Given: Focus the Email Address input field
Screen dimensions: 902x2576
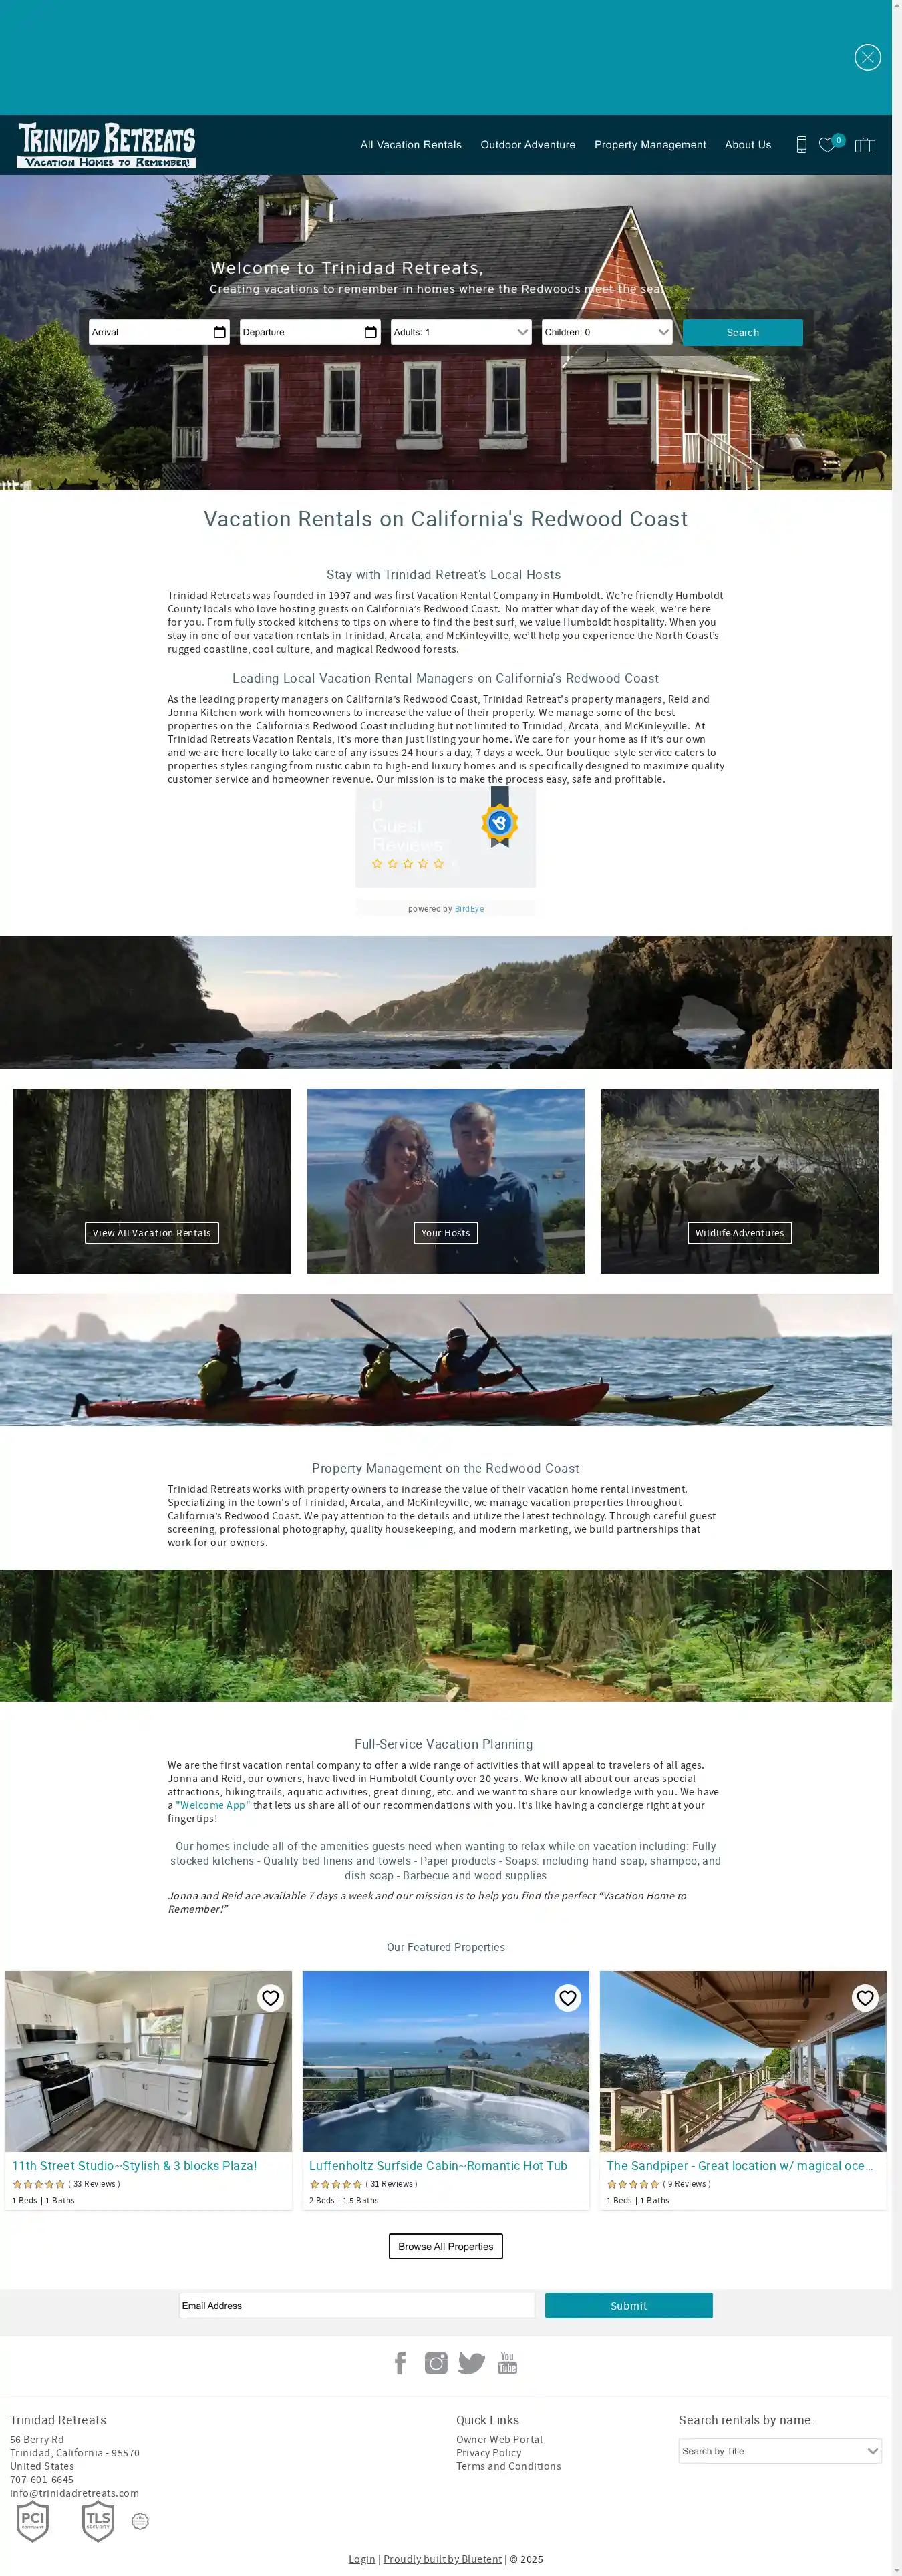Looking at the screenshot, I should coord(357,2305).
